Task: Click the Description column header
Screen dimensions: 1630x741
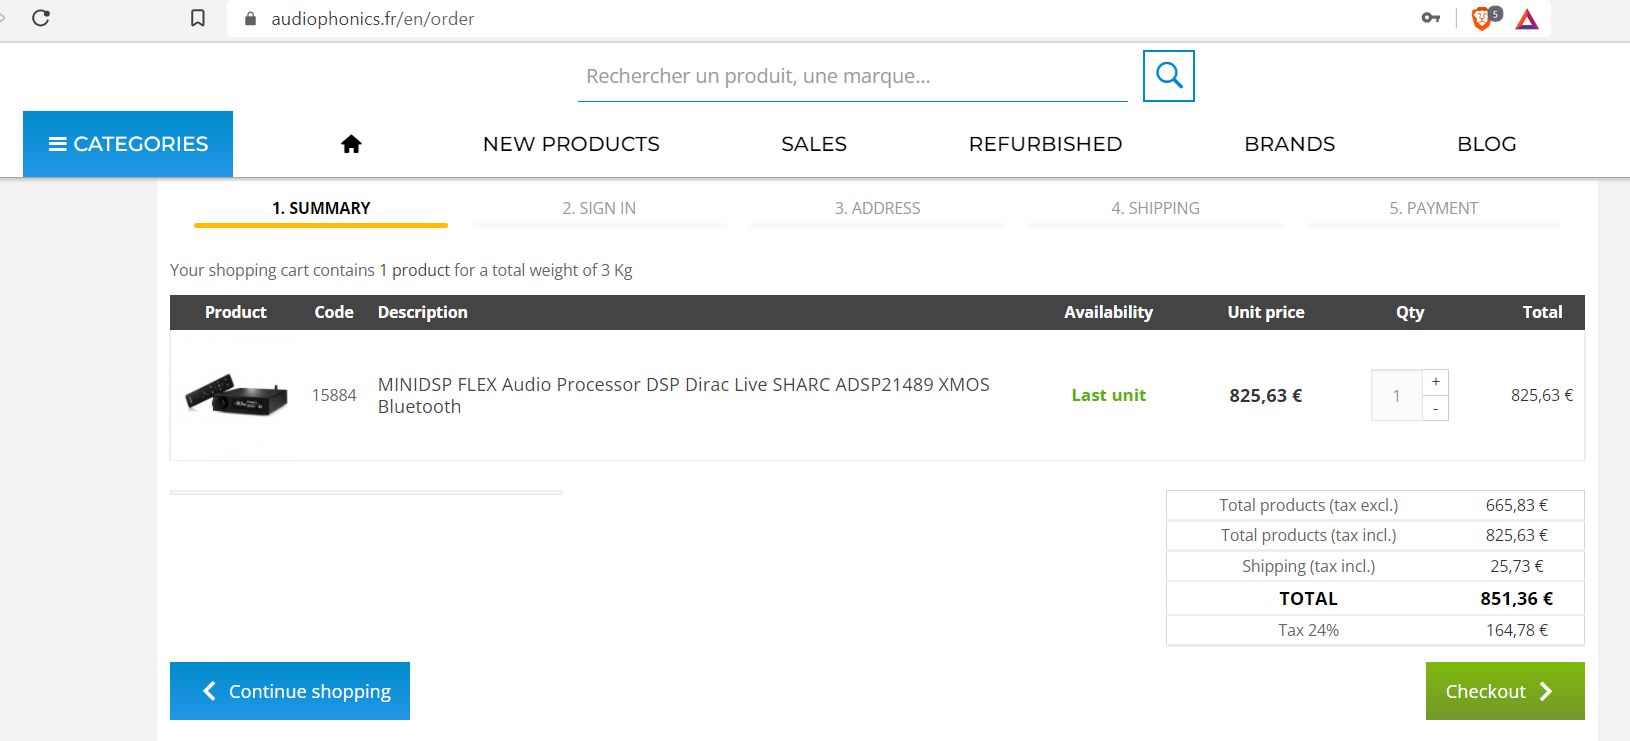Action: [x=422, y=312]
